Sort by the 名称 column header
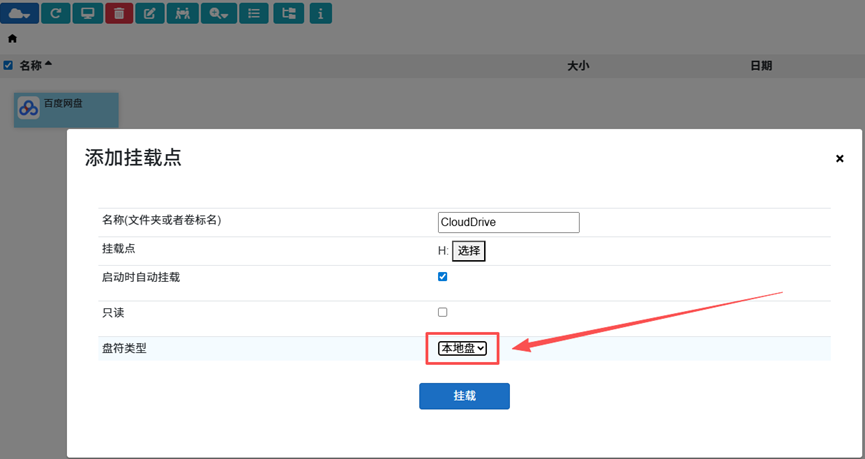Screen dimensions: 865x459 [31, 66]
